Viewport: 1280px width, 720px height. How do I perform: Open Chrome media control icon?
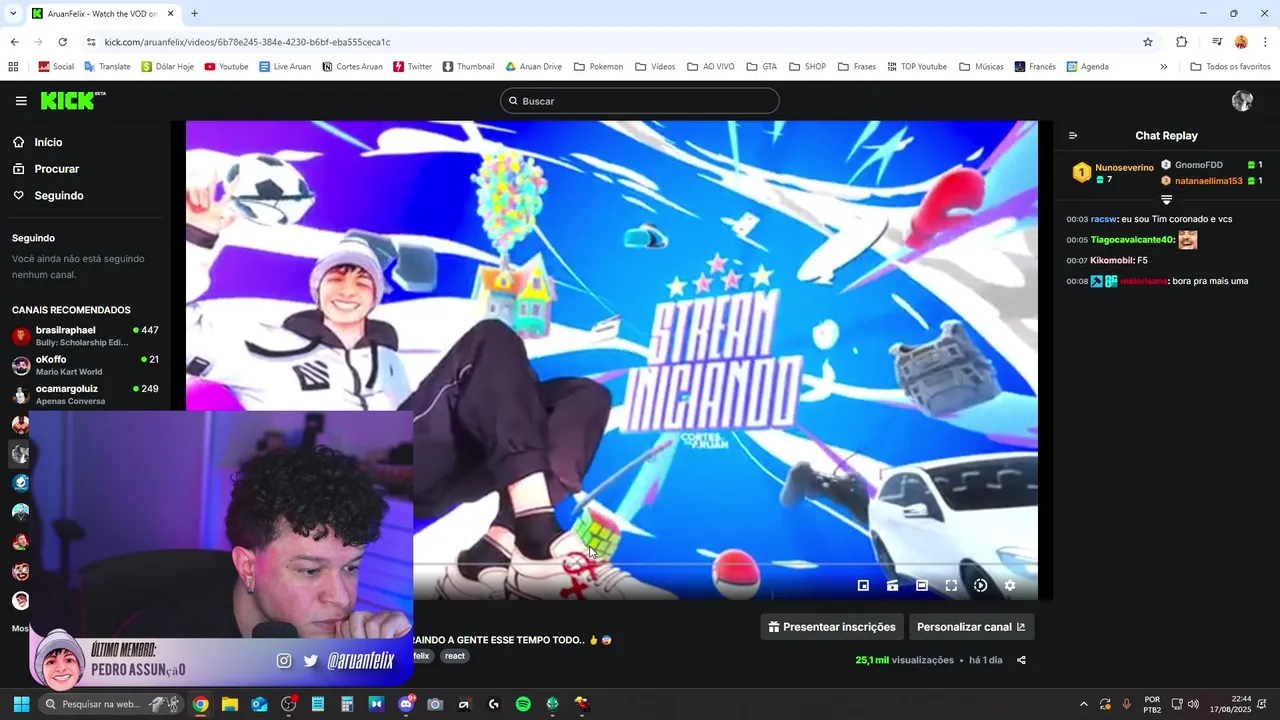coord(1217,42)
